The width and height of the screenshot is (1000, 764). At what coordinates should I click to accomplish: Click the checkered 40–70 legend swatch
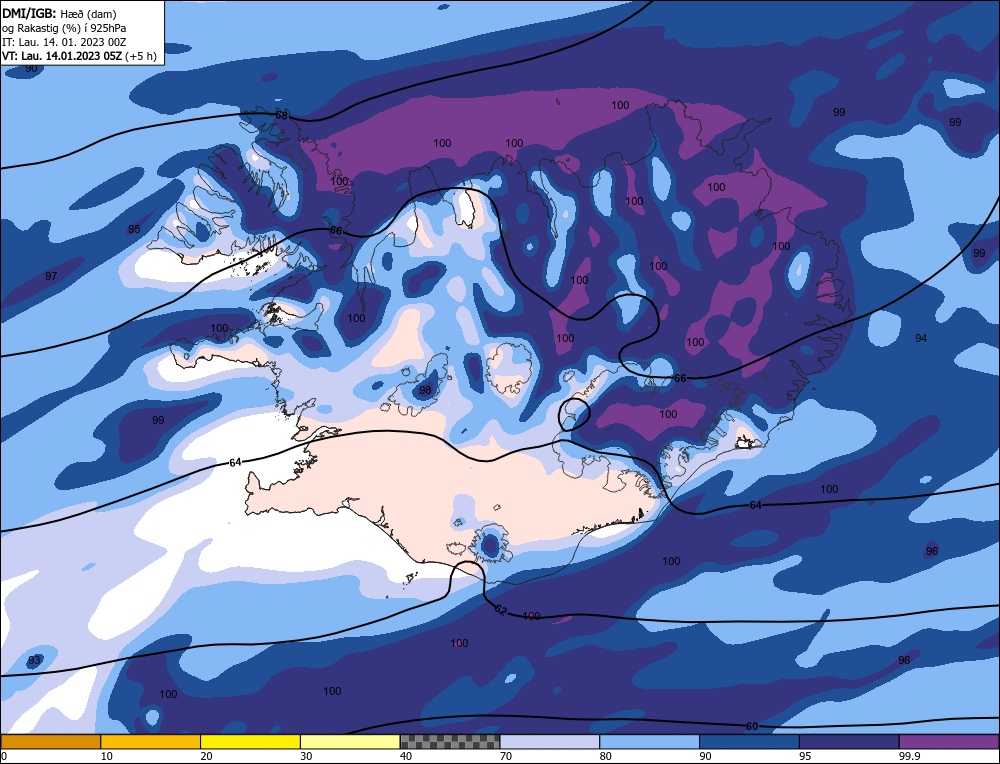point(450,742)
